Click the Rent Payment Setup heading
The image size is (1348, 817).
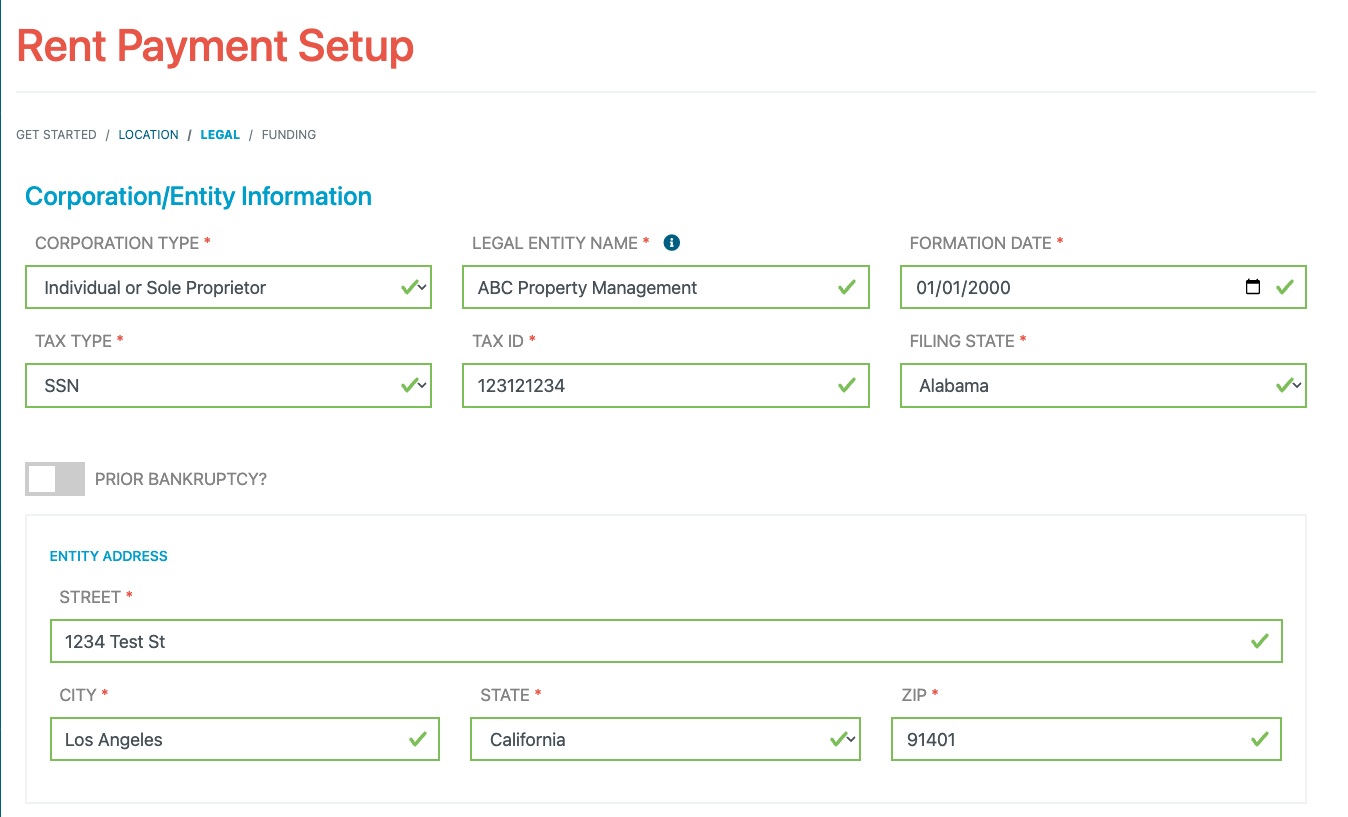[215, 46]
